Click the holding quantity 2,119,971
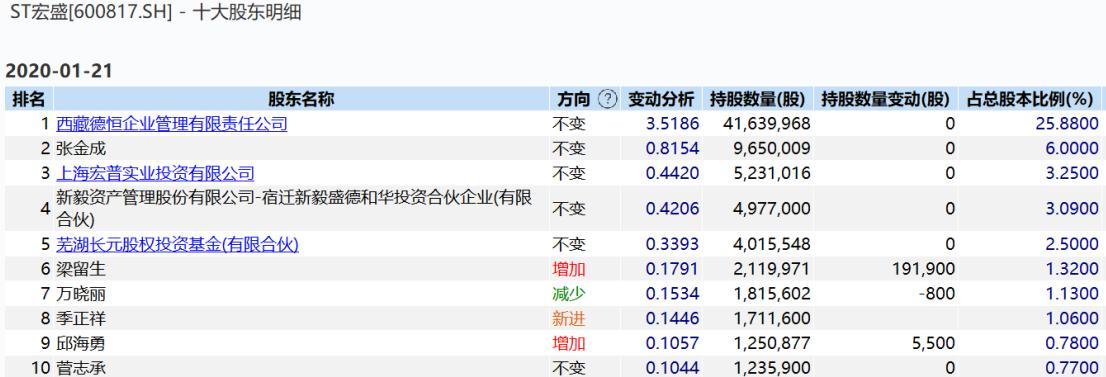 click(772, 270)
